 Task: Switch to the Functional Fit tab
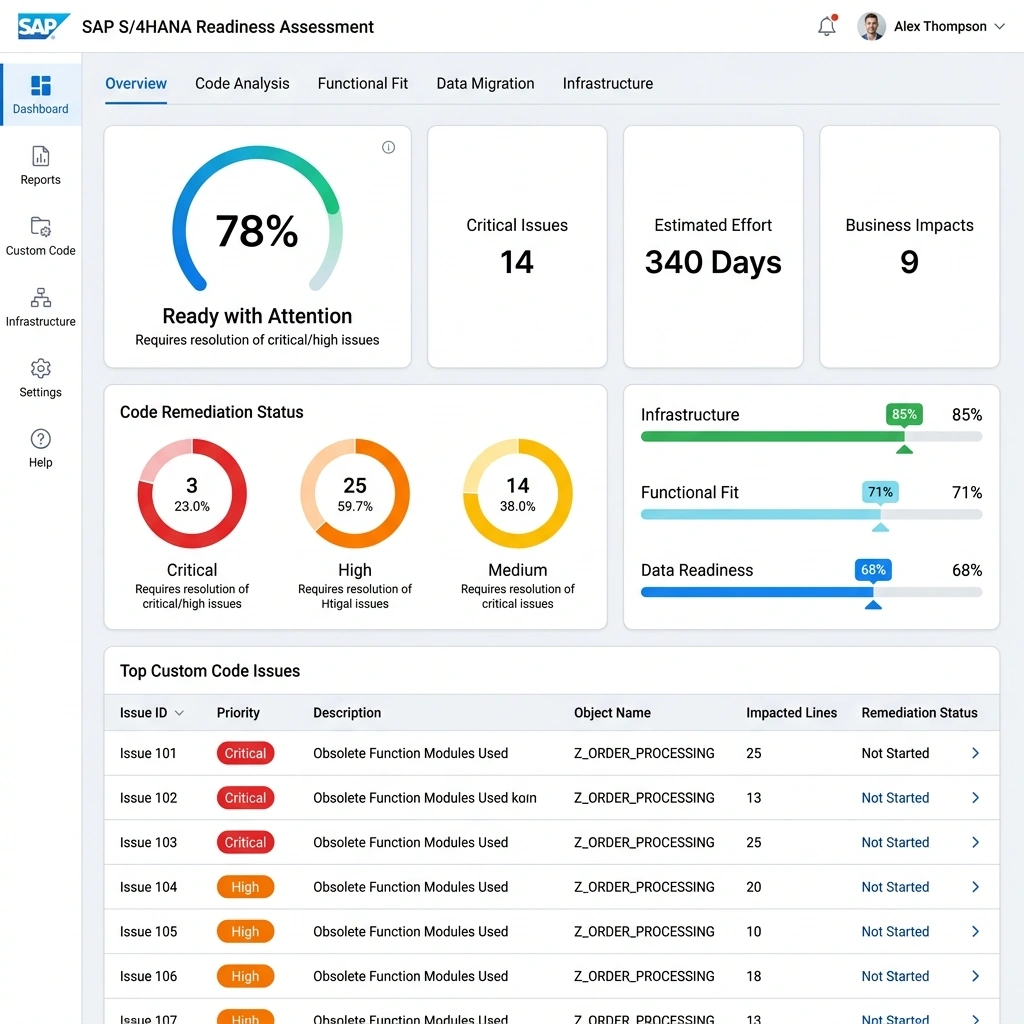362,84
